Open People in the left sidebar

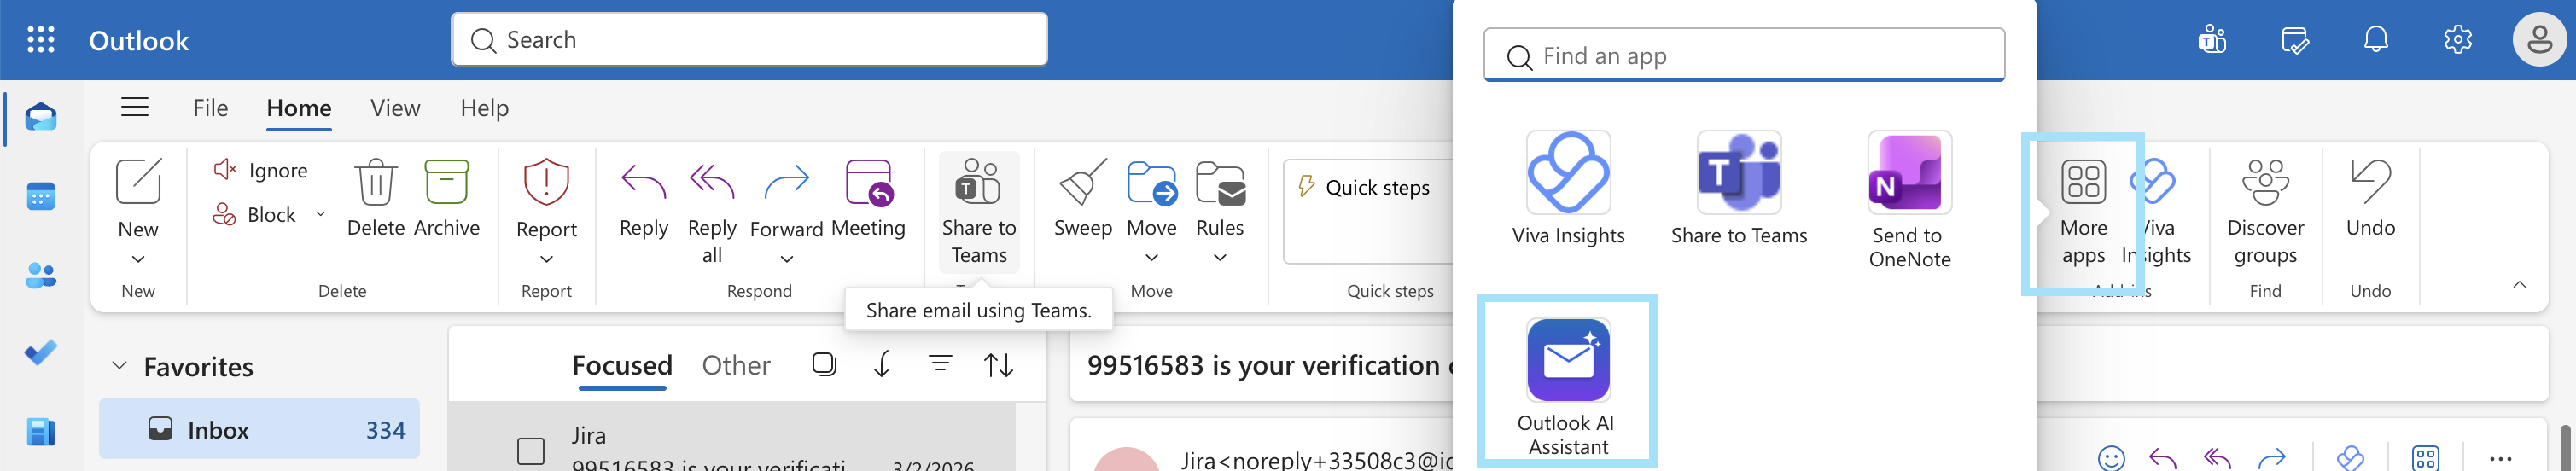click(41, 275)
